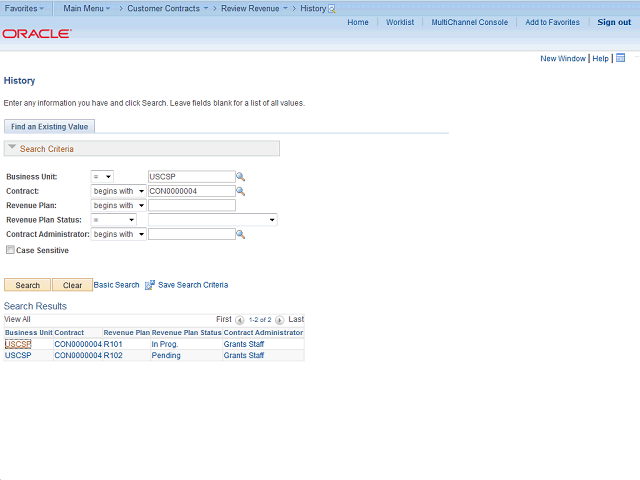The image size is (640, 480).
Task: Click the In Prog. status cell
Action: (165, 344)
